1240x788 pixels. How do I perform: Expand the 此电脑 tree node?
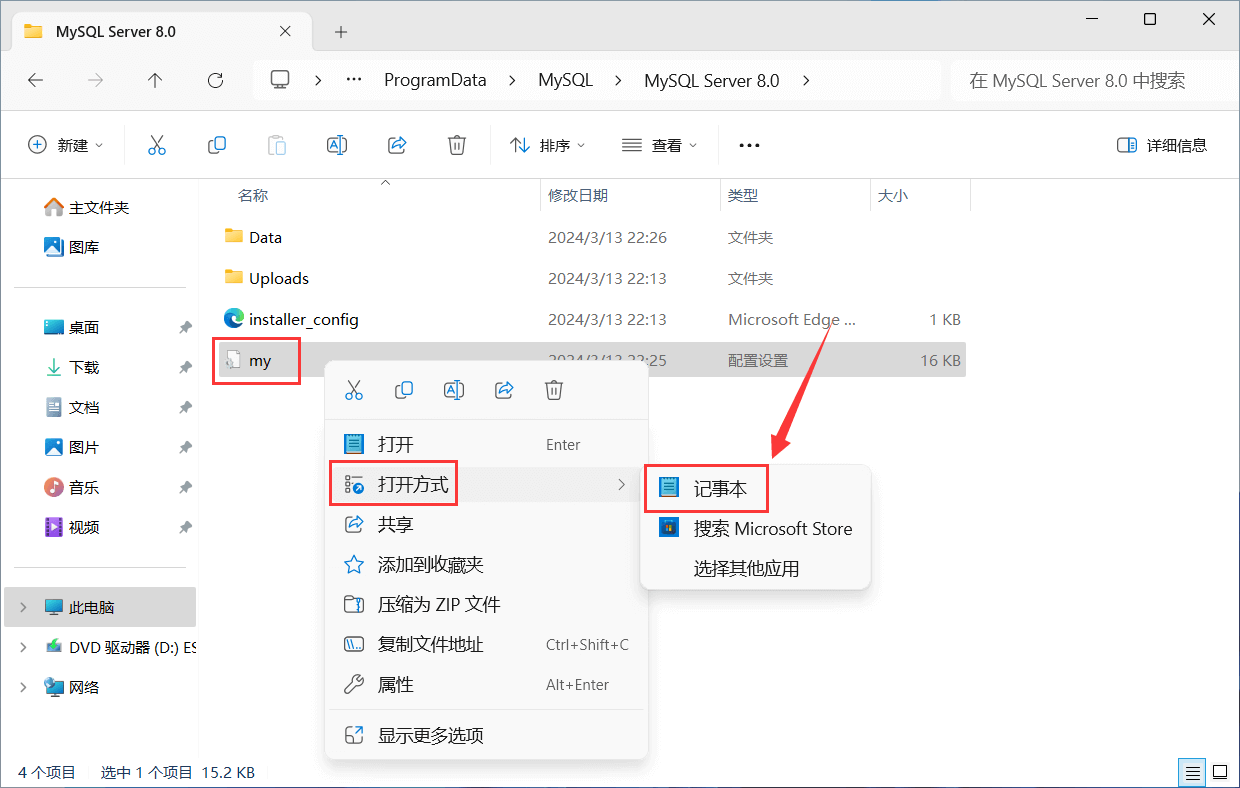pyautogui.click(x=23, y=607)
